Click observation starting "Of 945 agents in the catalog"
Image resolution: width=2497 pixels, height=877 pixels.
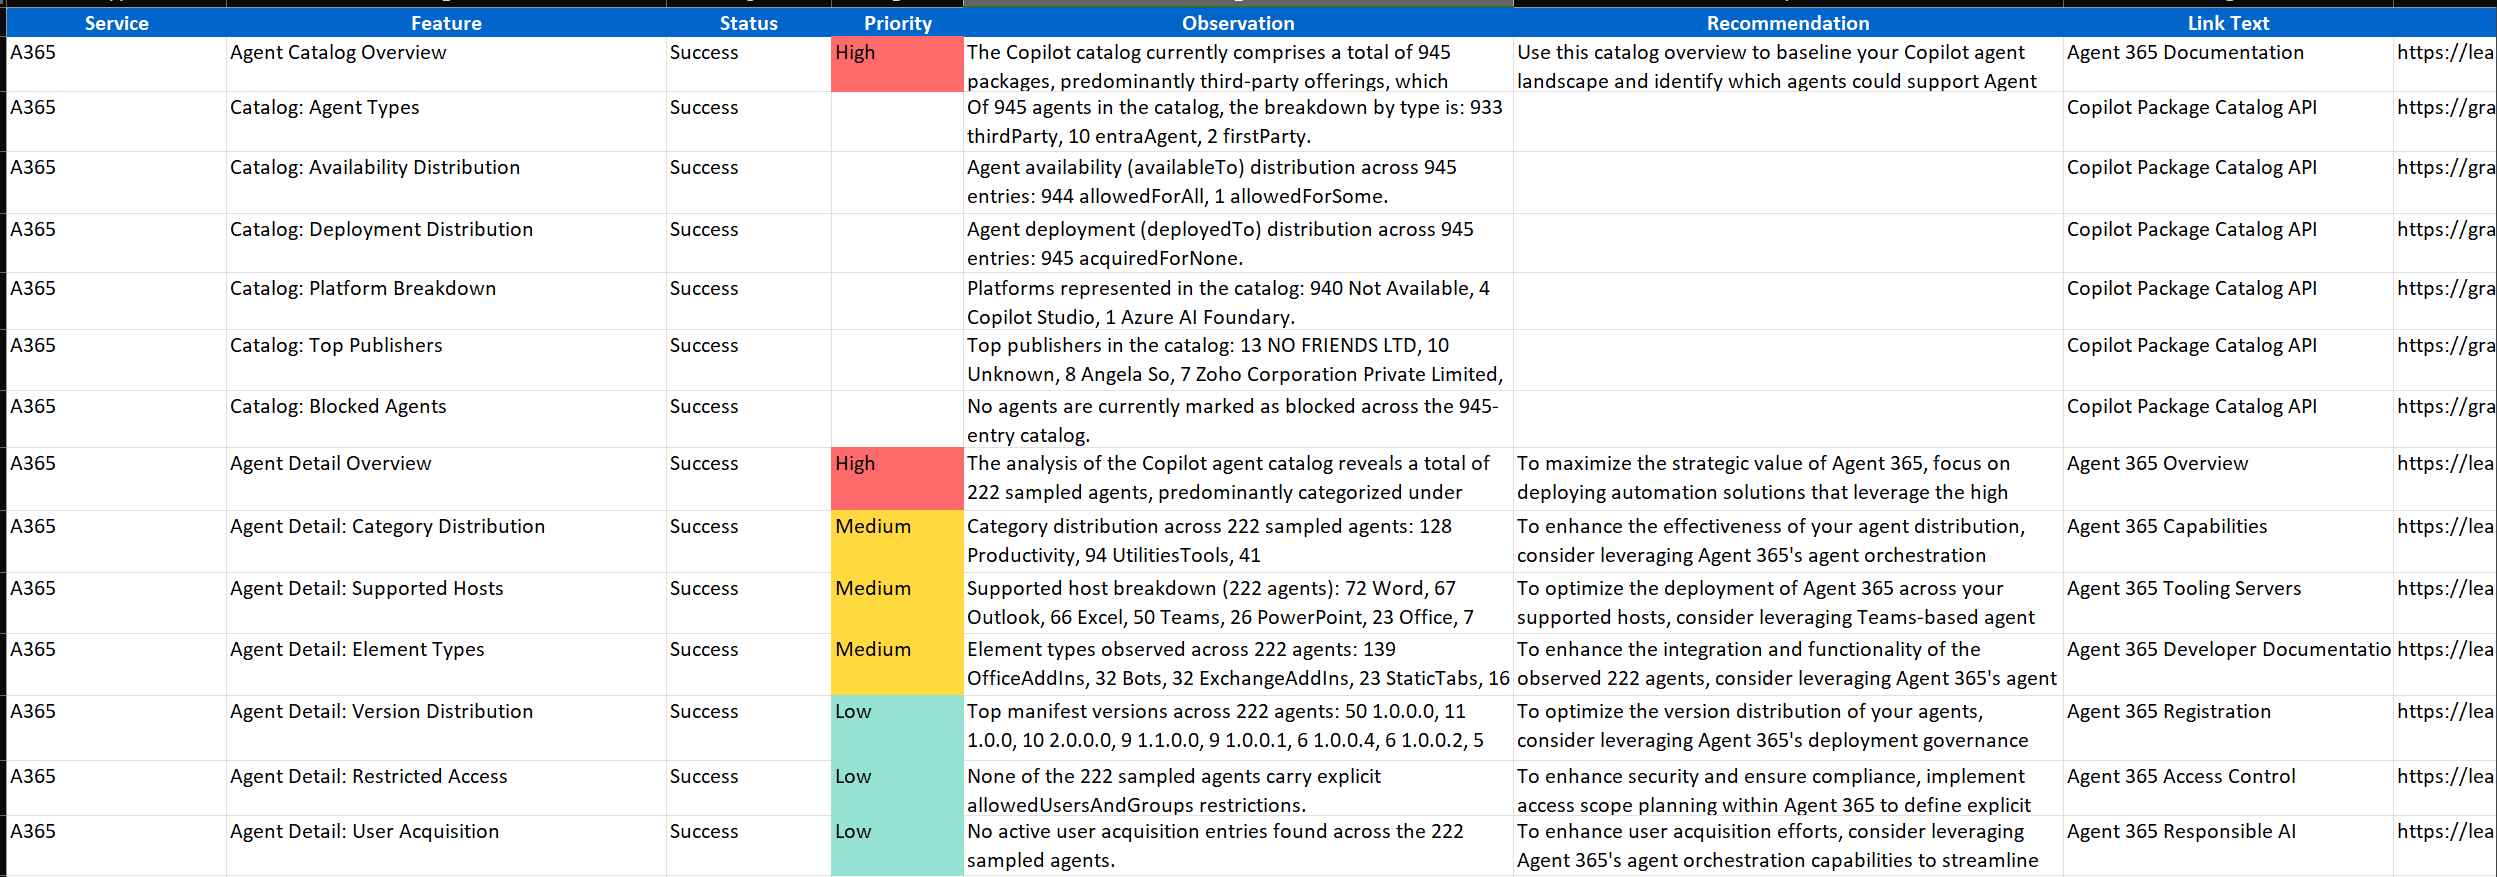(x=1238, y=122)
